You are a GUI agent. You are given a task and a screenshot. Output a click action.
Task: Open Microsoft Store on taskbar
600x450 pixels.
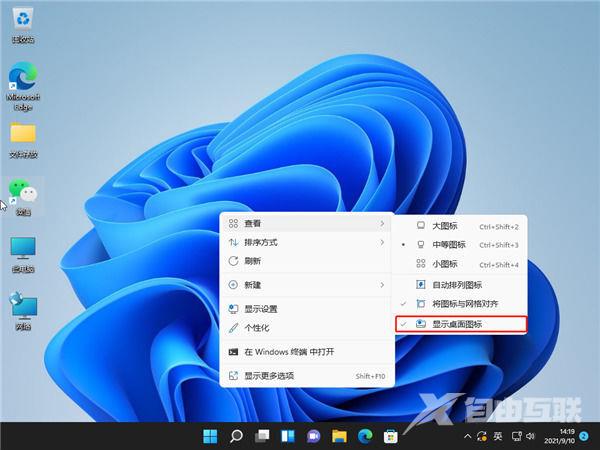tap(391, 436)
